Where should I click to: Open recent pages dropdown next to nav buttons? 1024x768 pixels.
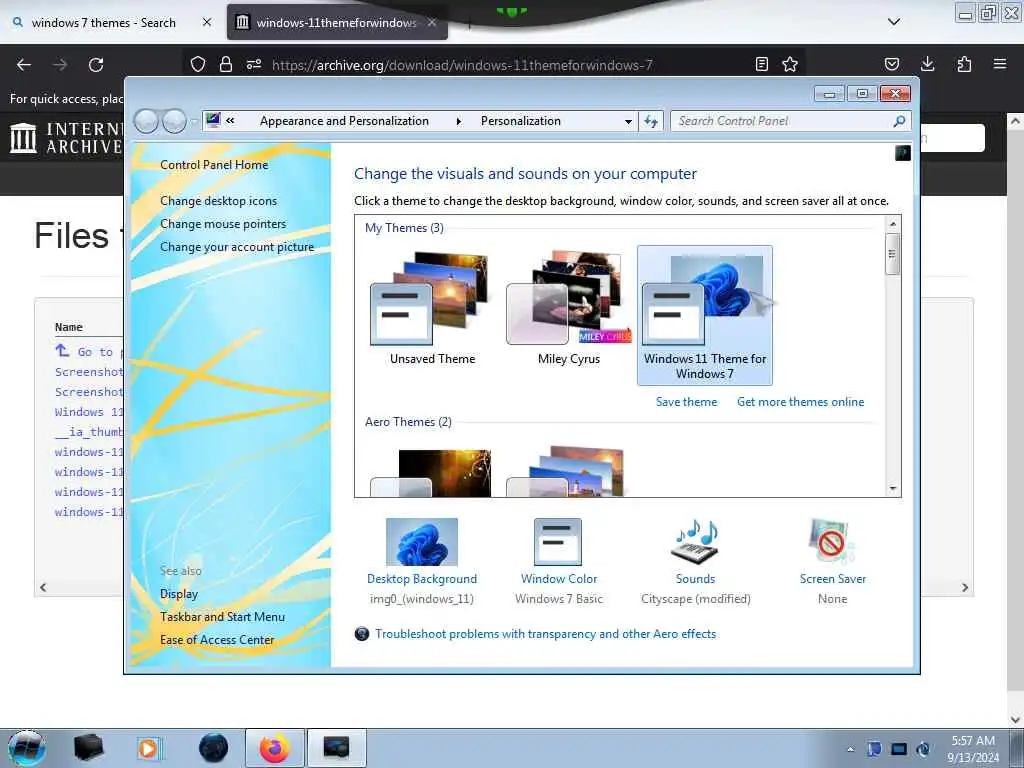coord(194,122)
